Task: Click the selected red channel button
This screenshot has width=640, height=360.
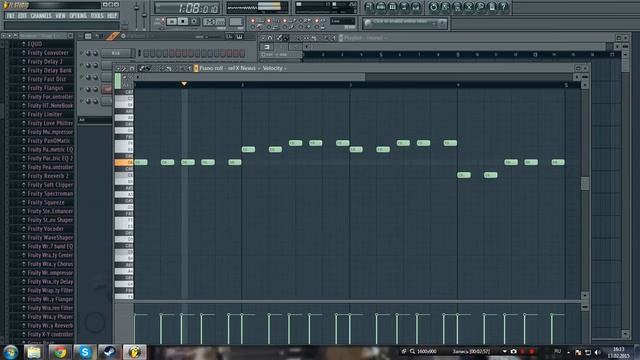Action: (x=107, y=89)
